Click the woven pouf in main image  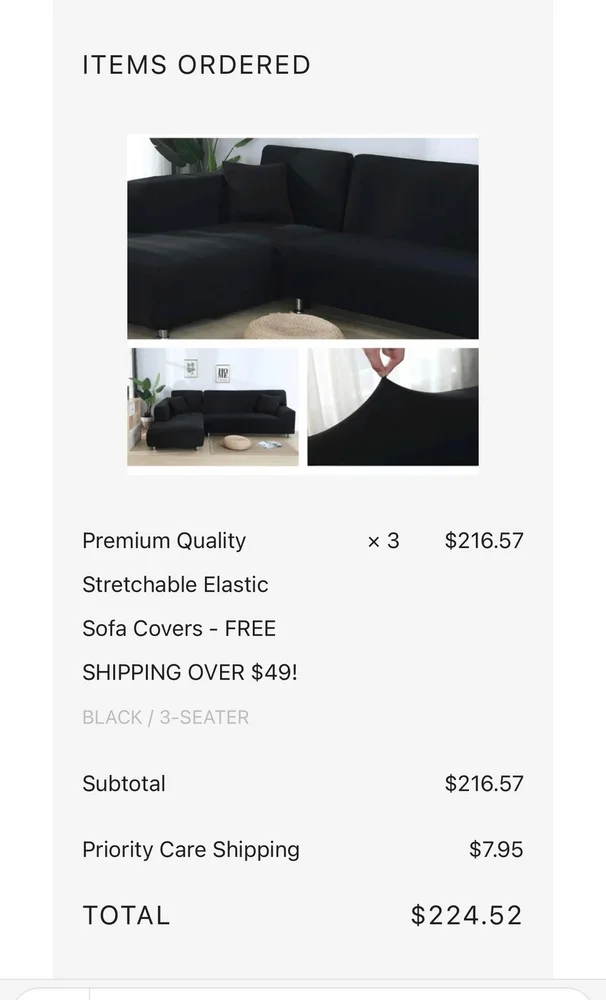(x=292, y=325)
